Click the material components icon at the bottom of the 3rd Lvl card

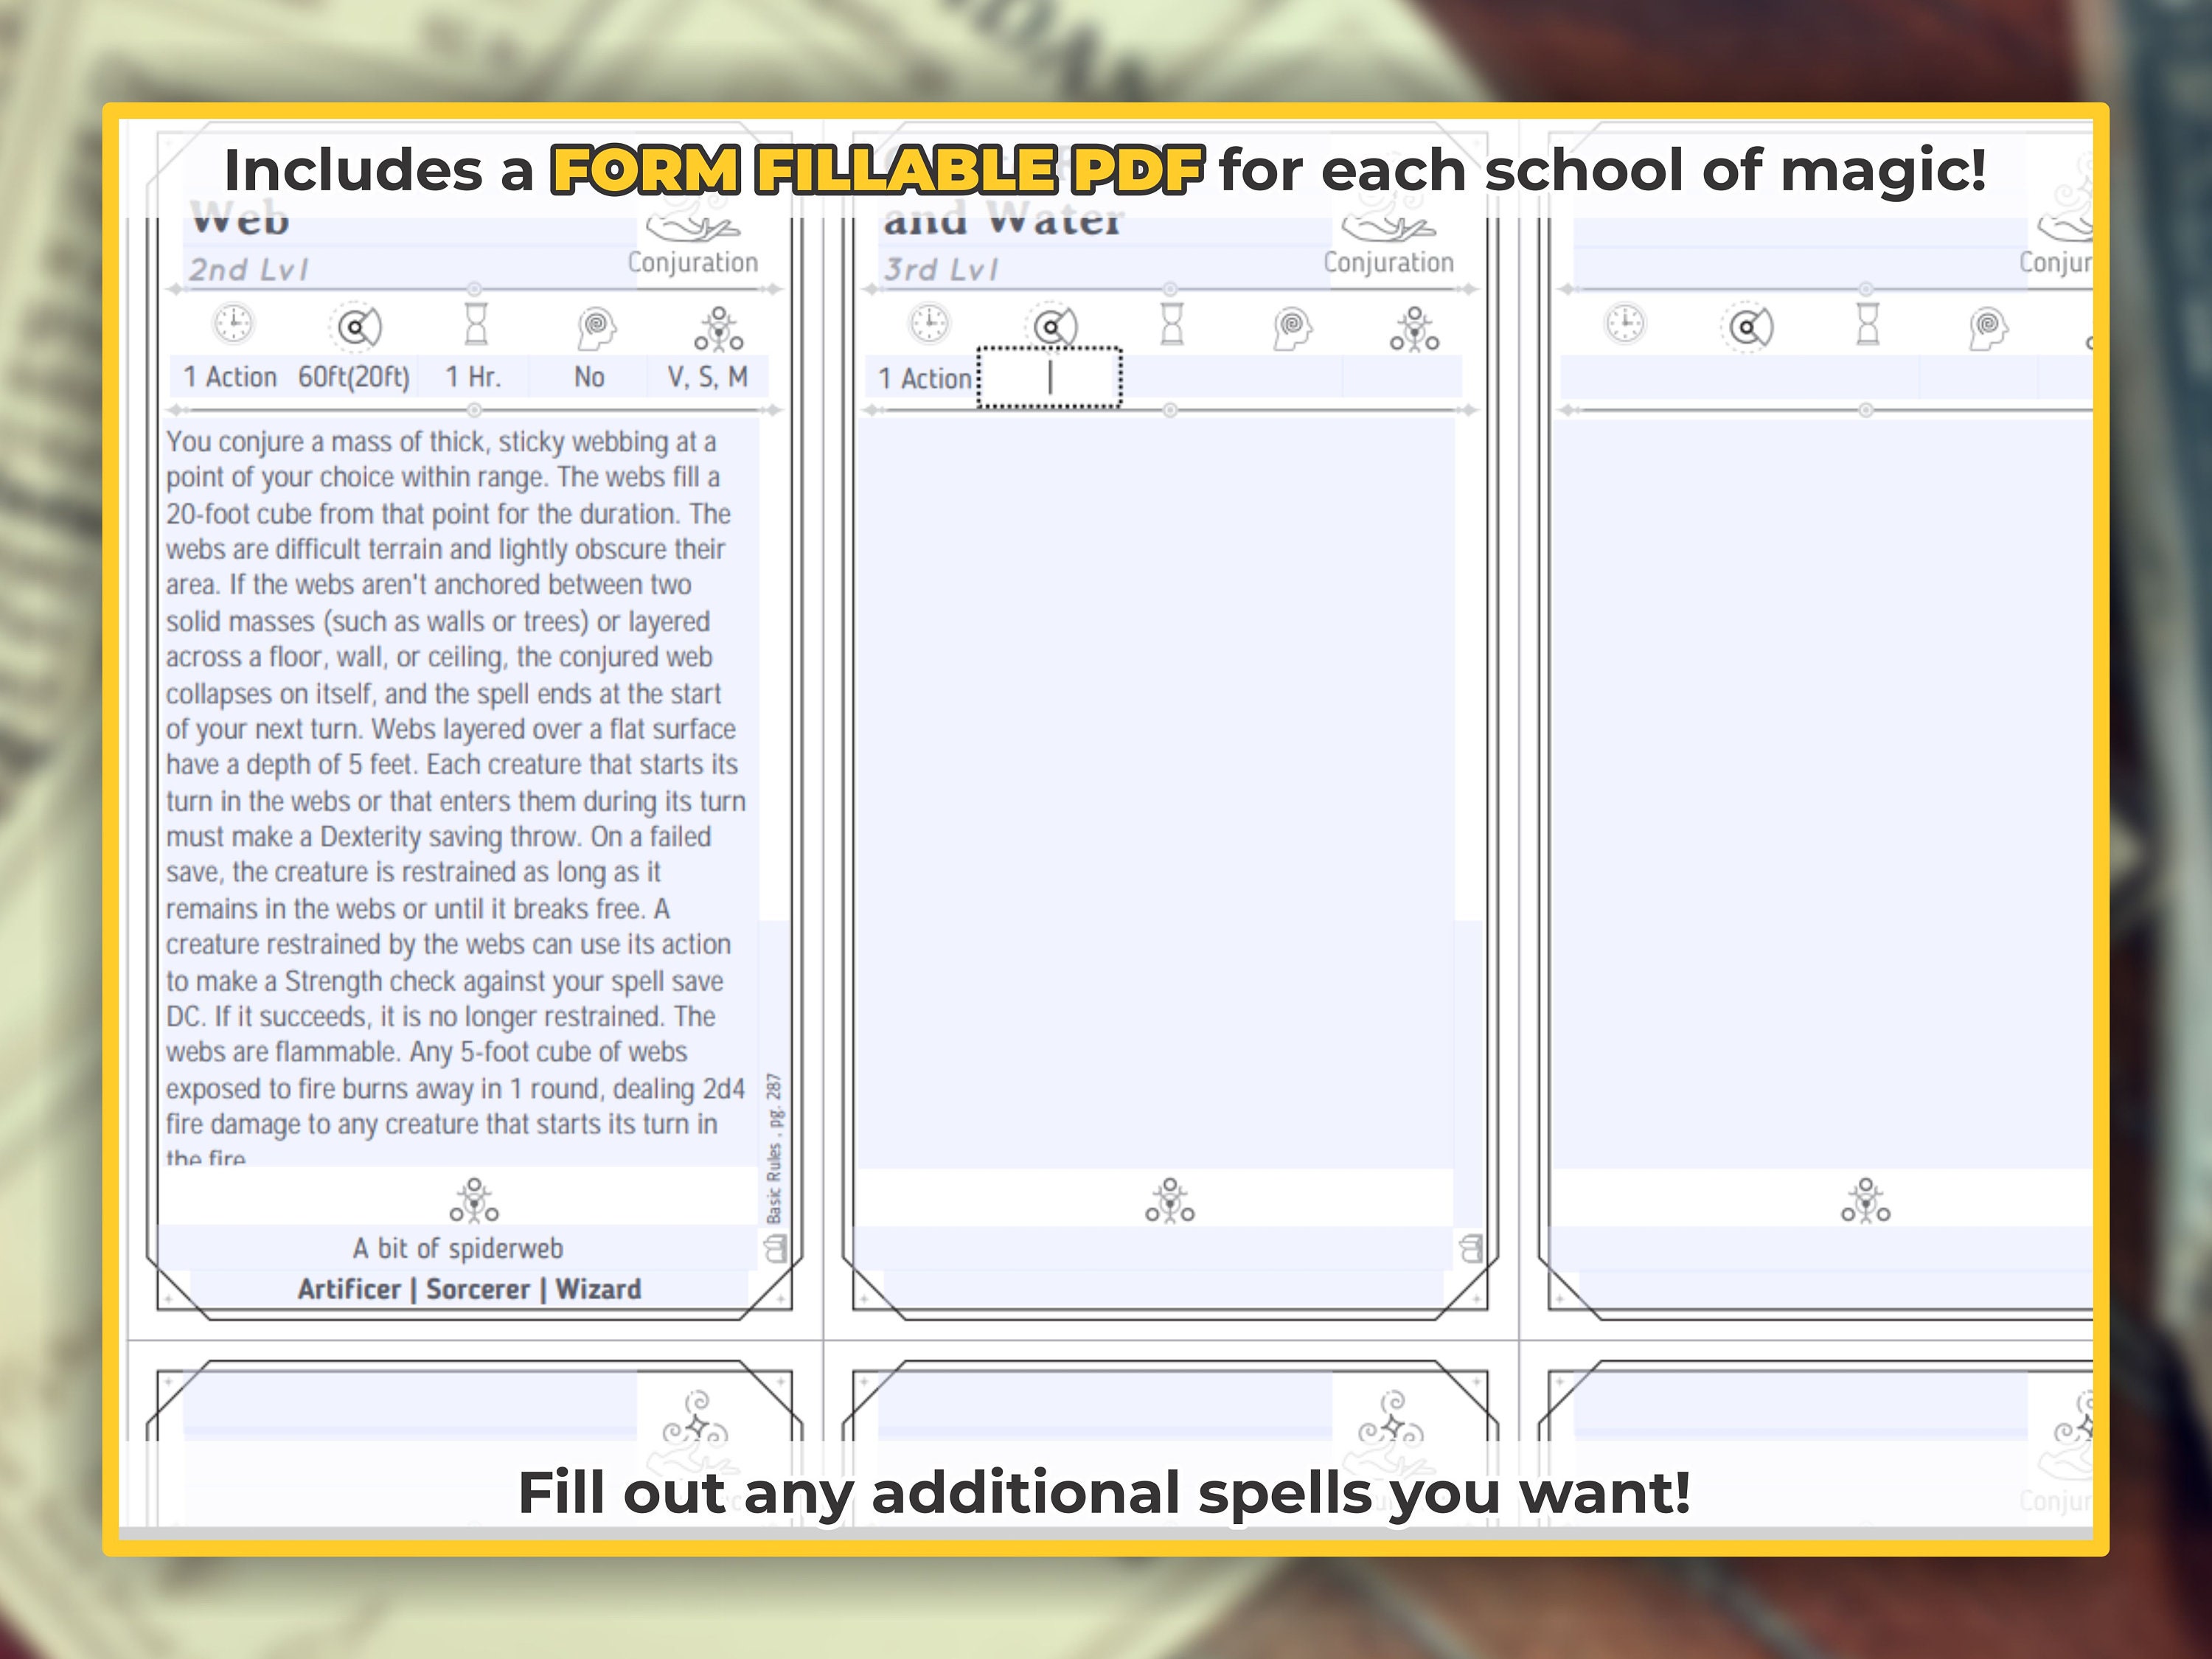tap(1170, 1200)
